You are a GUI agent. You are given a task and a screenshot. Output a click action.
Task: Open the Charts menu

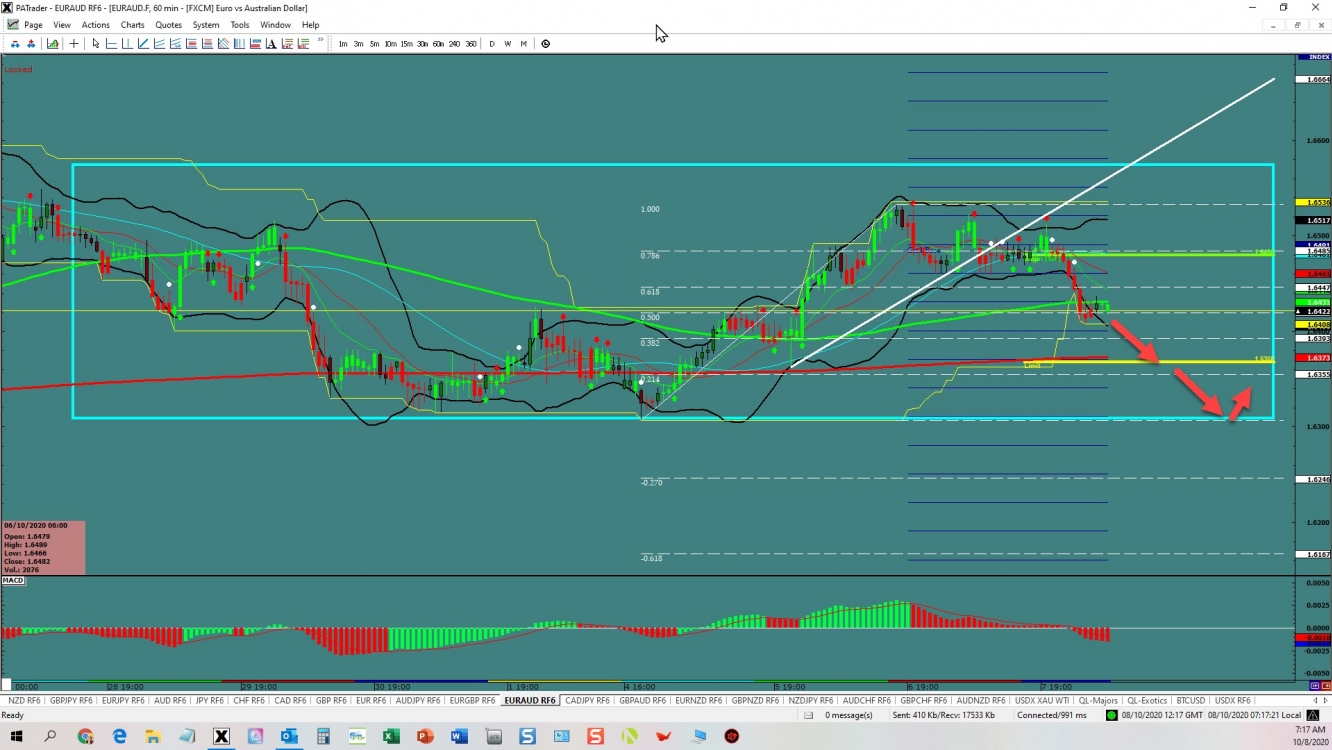click(132, 25)
